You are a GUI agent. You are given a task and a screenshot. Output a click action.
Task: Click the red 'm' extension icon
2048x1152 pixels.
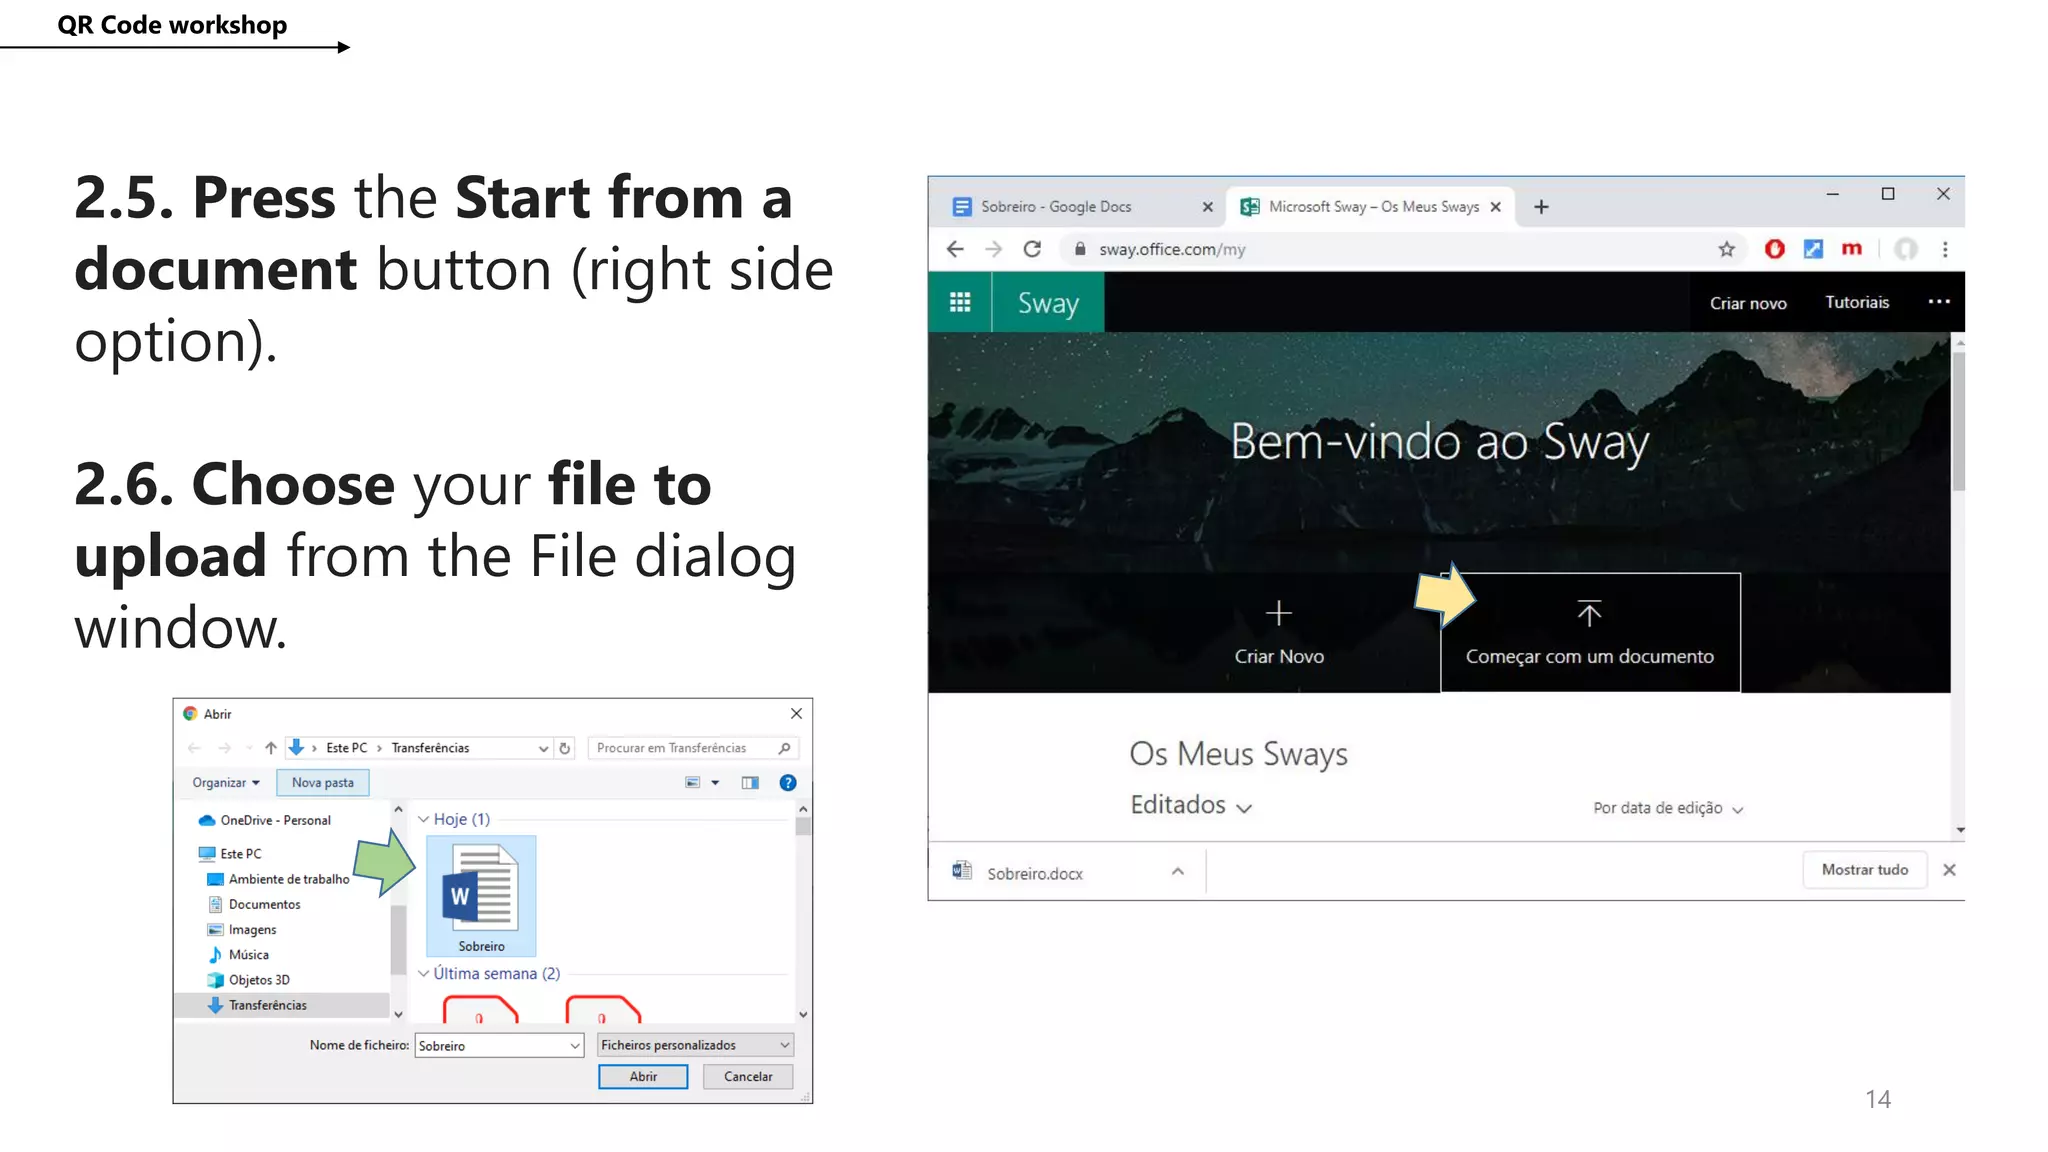coord(1851,249)
